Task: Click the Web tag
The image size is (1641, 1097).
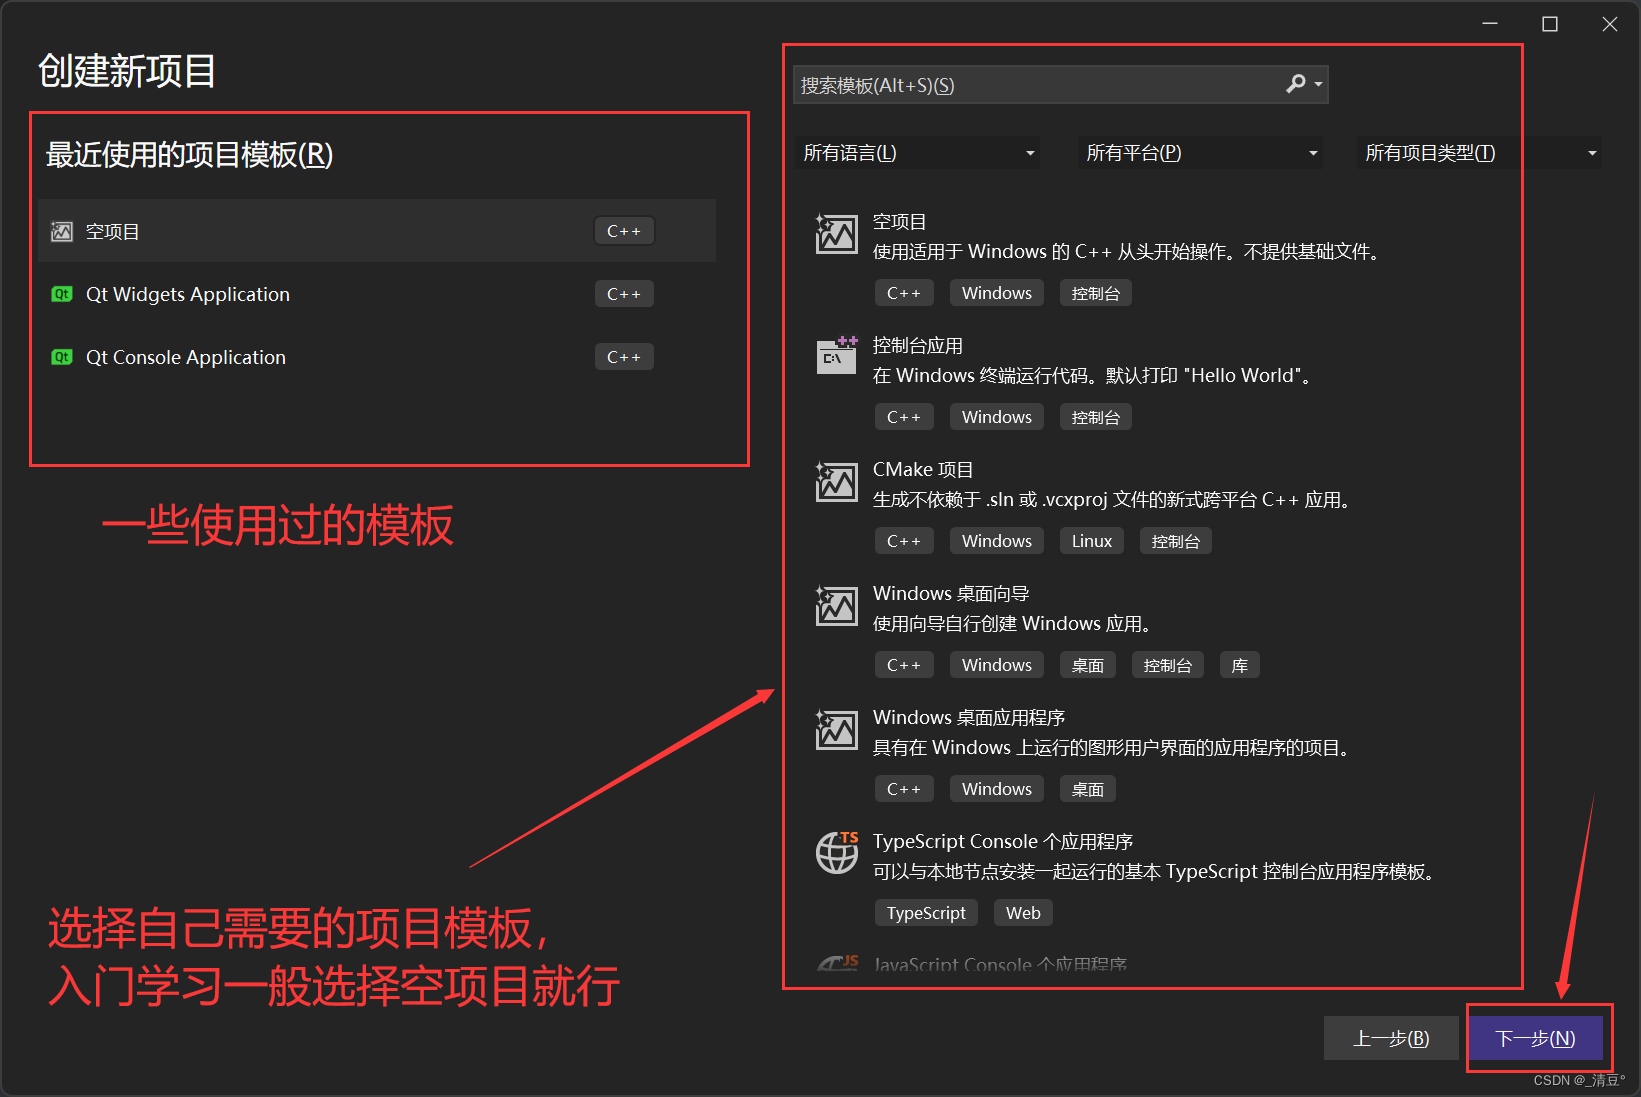Action: point(1023,913)
